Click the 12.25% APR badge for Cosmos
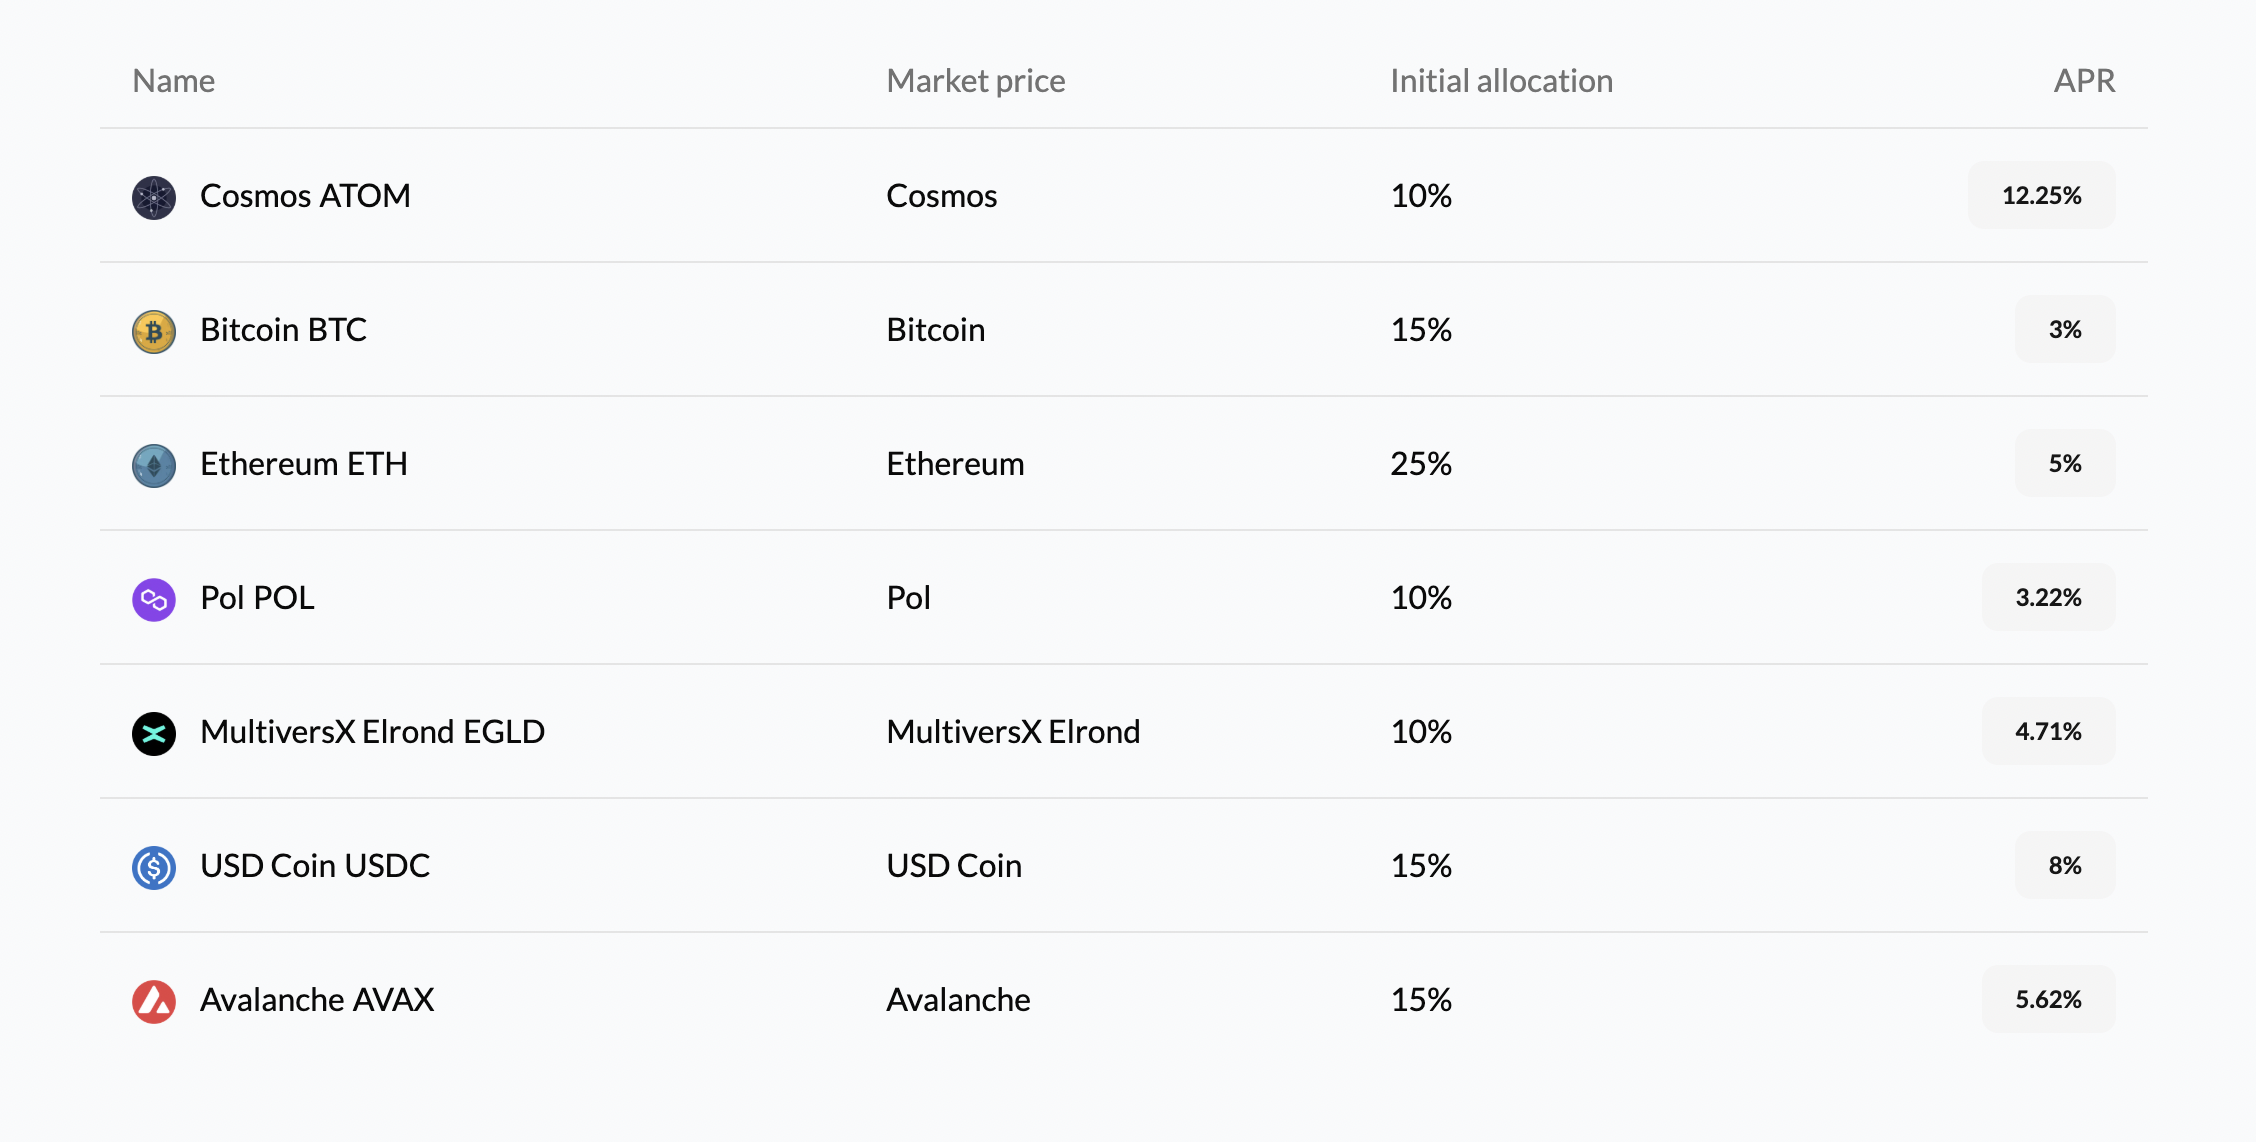 [2041, 196]
